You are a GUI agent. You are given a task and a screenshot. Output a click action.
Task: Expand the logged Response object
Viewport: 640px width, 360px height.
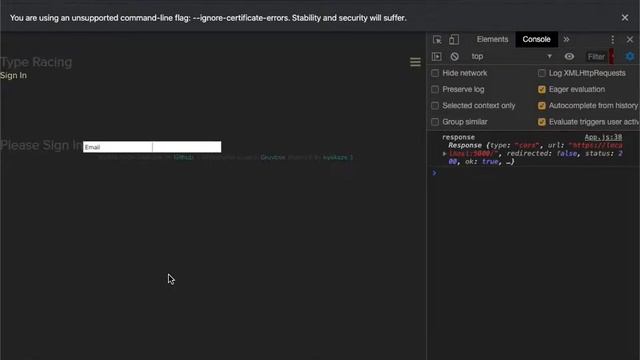[444, 154]
